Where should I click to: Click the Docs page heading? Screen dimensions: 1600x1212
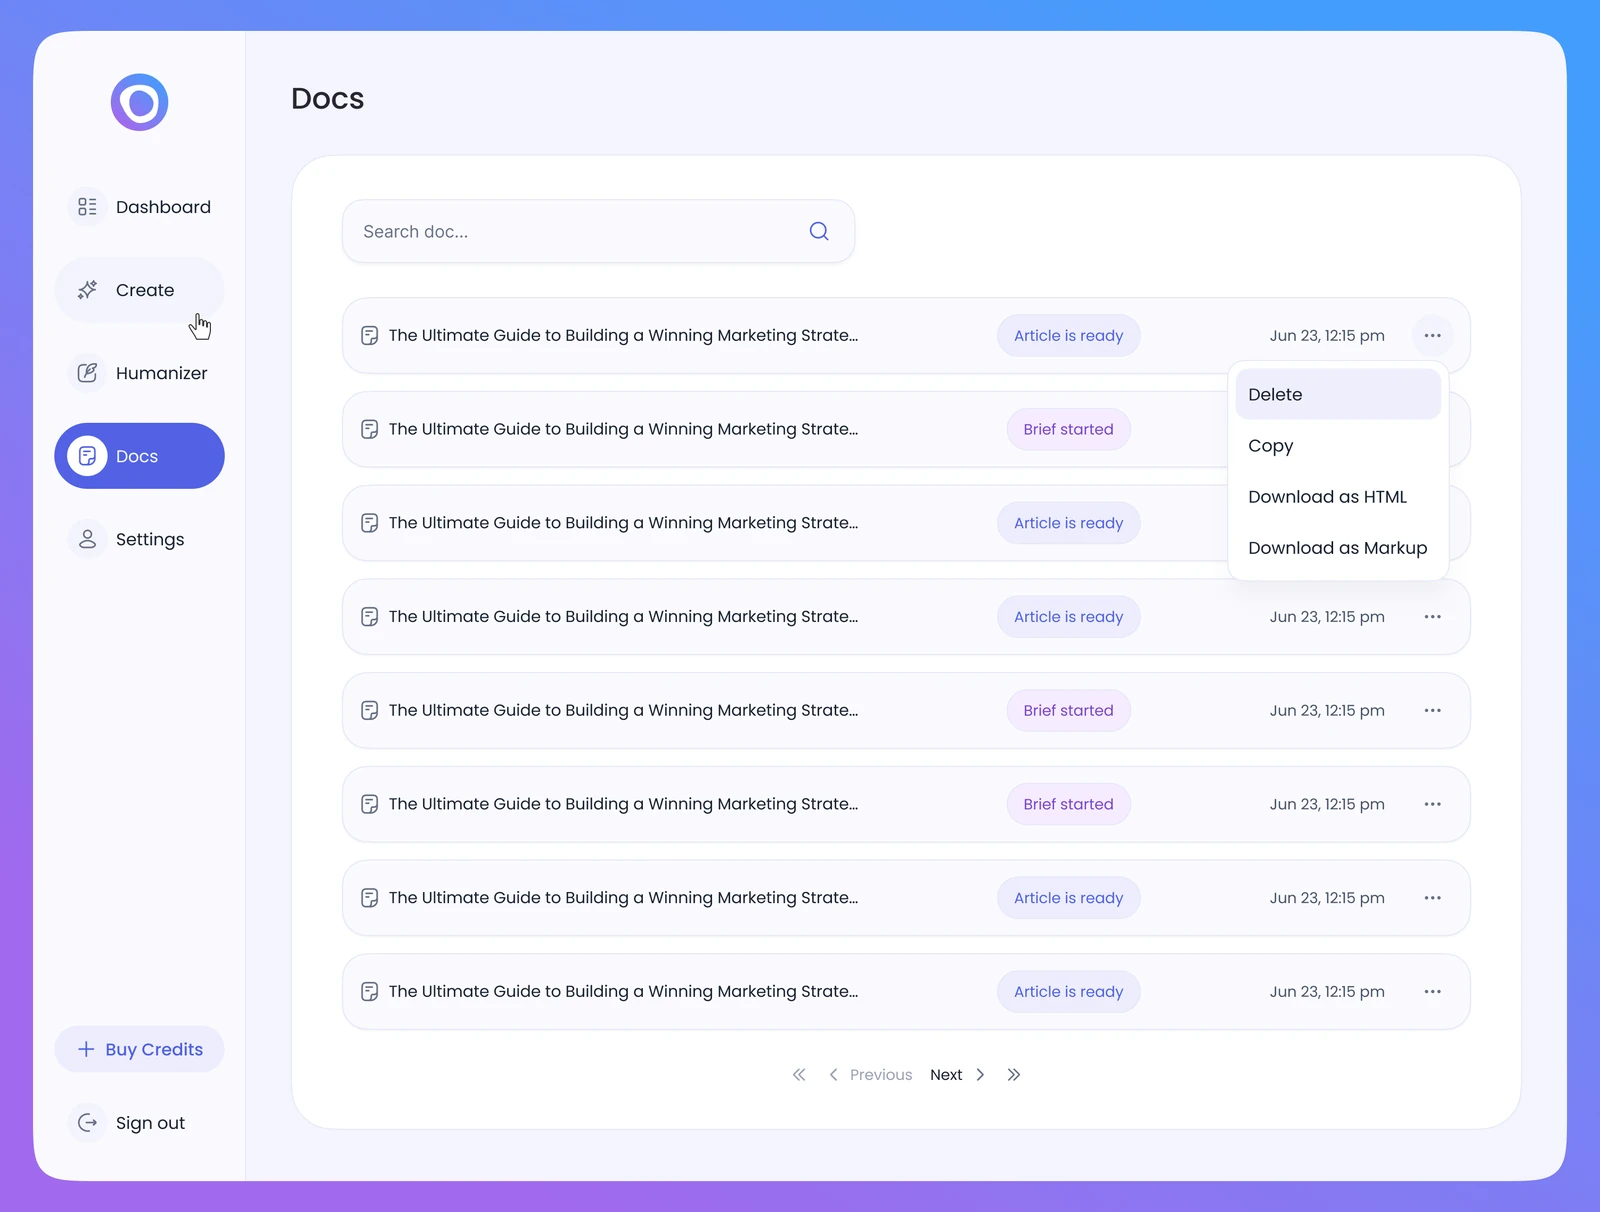pos(327,98)
